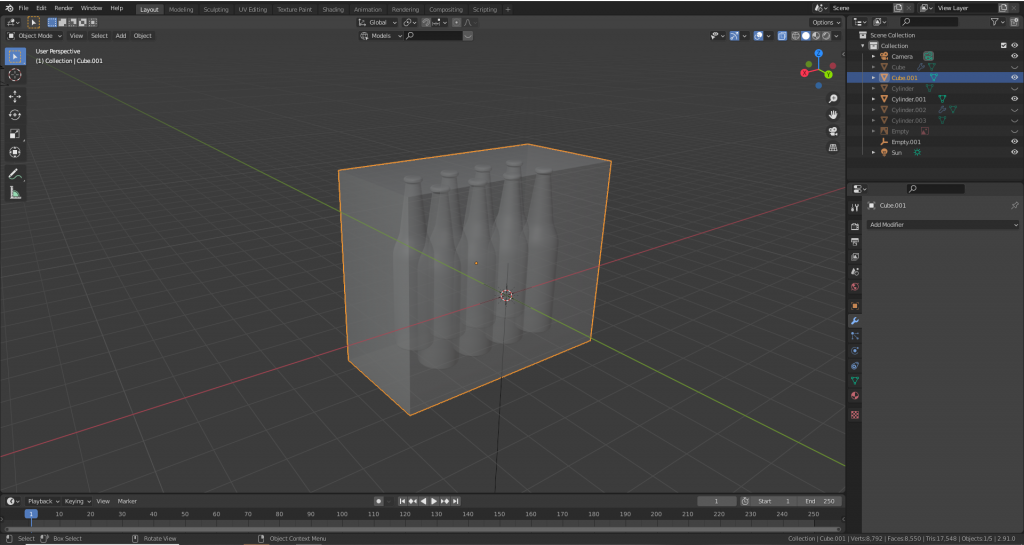
Task: Click the blue frame 1 playhead marker
Action: click(x=31, y=514)
